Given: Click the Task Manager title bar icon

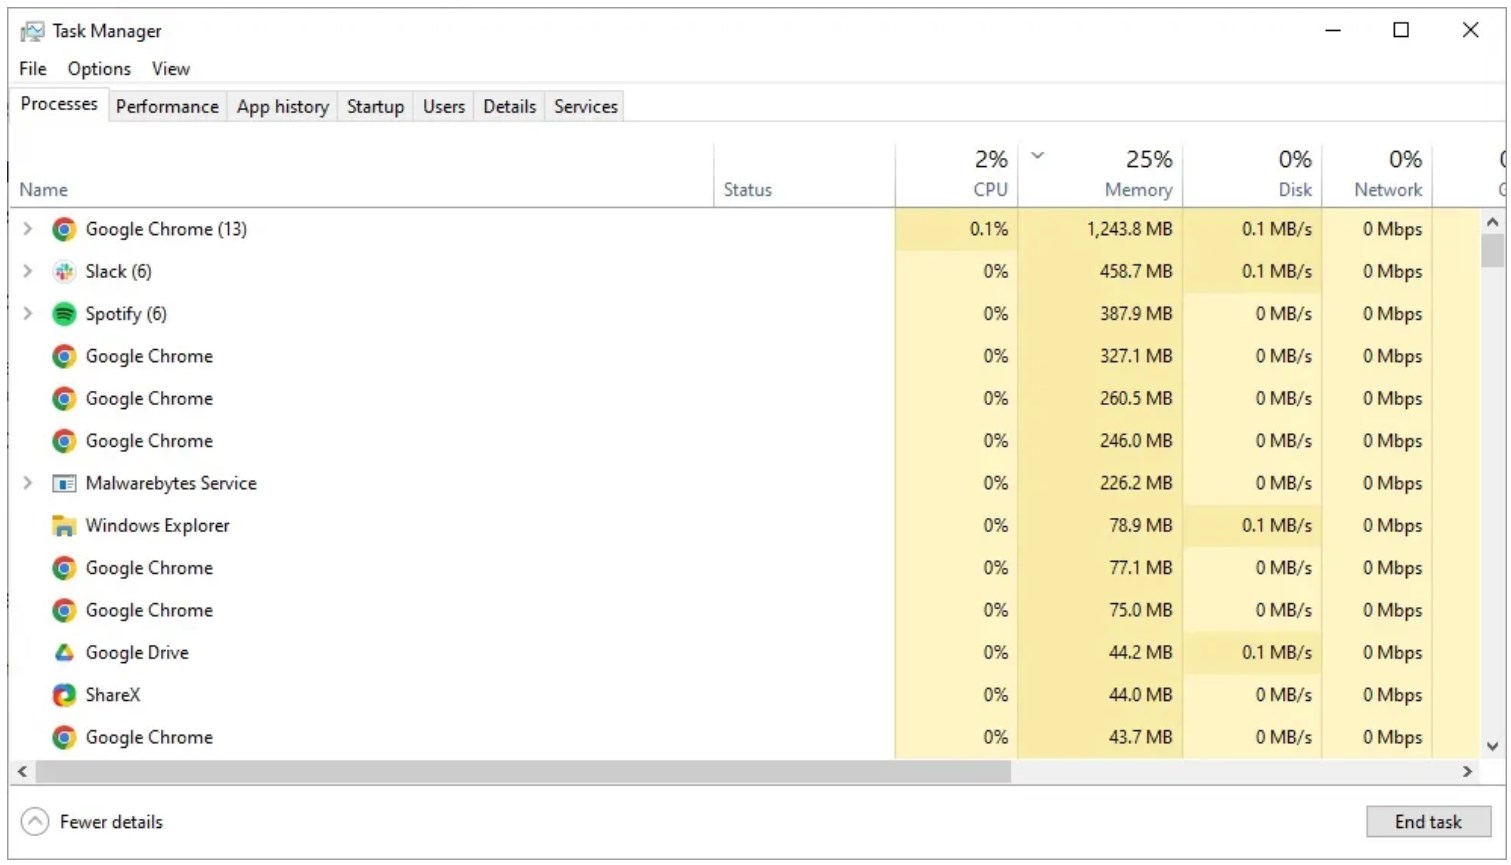Looking at the screenshot, I should click(32, 31).
